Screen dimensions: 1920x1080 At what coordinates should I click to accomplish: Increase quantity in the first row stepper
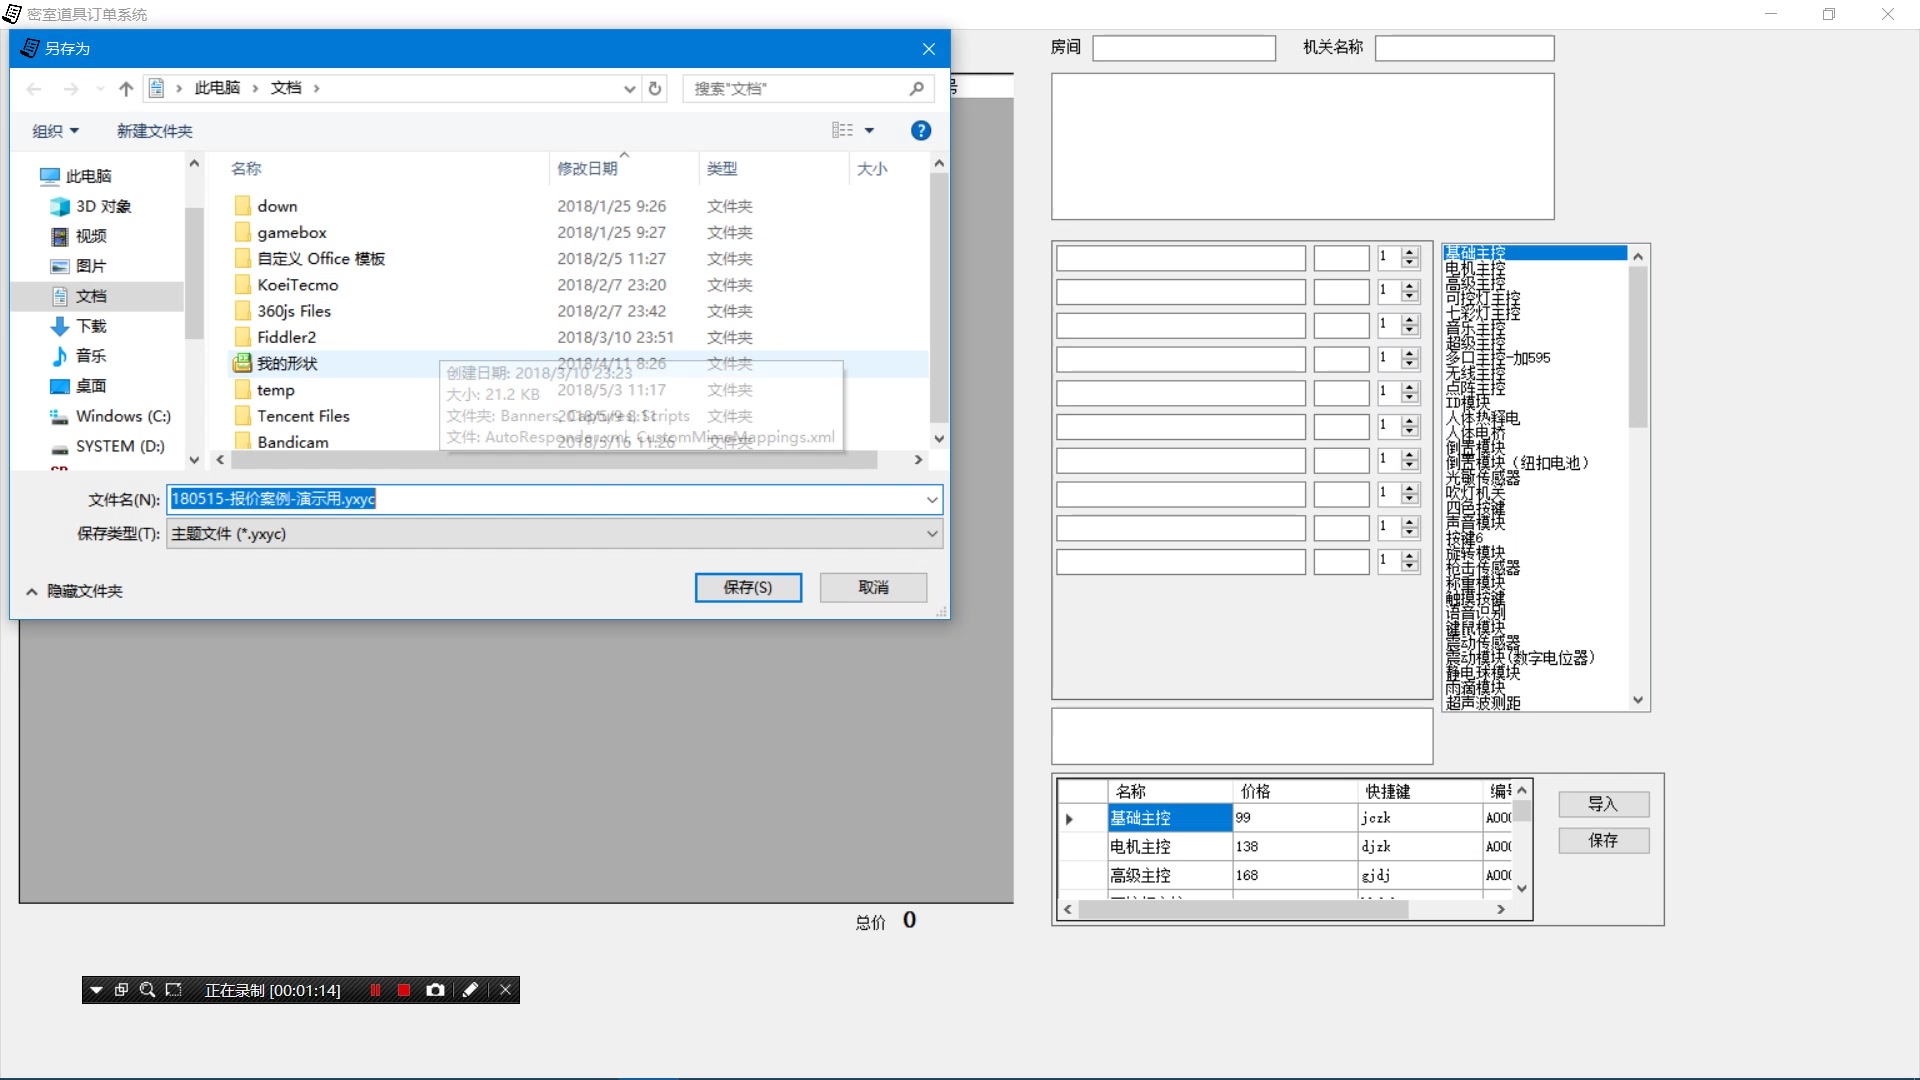(x=1410, y=253)
